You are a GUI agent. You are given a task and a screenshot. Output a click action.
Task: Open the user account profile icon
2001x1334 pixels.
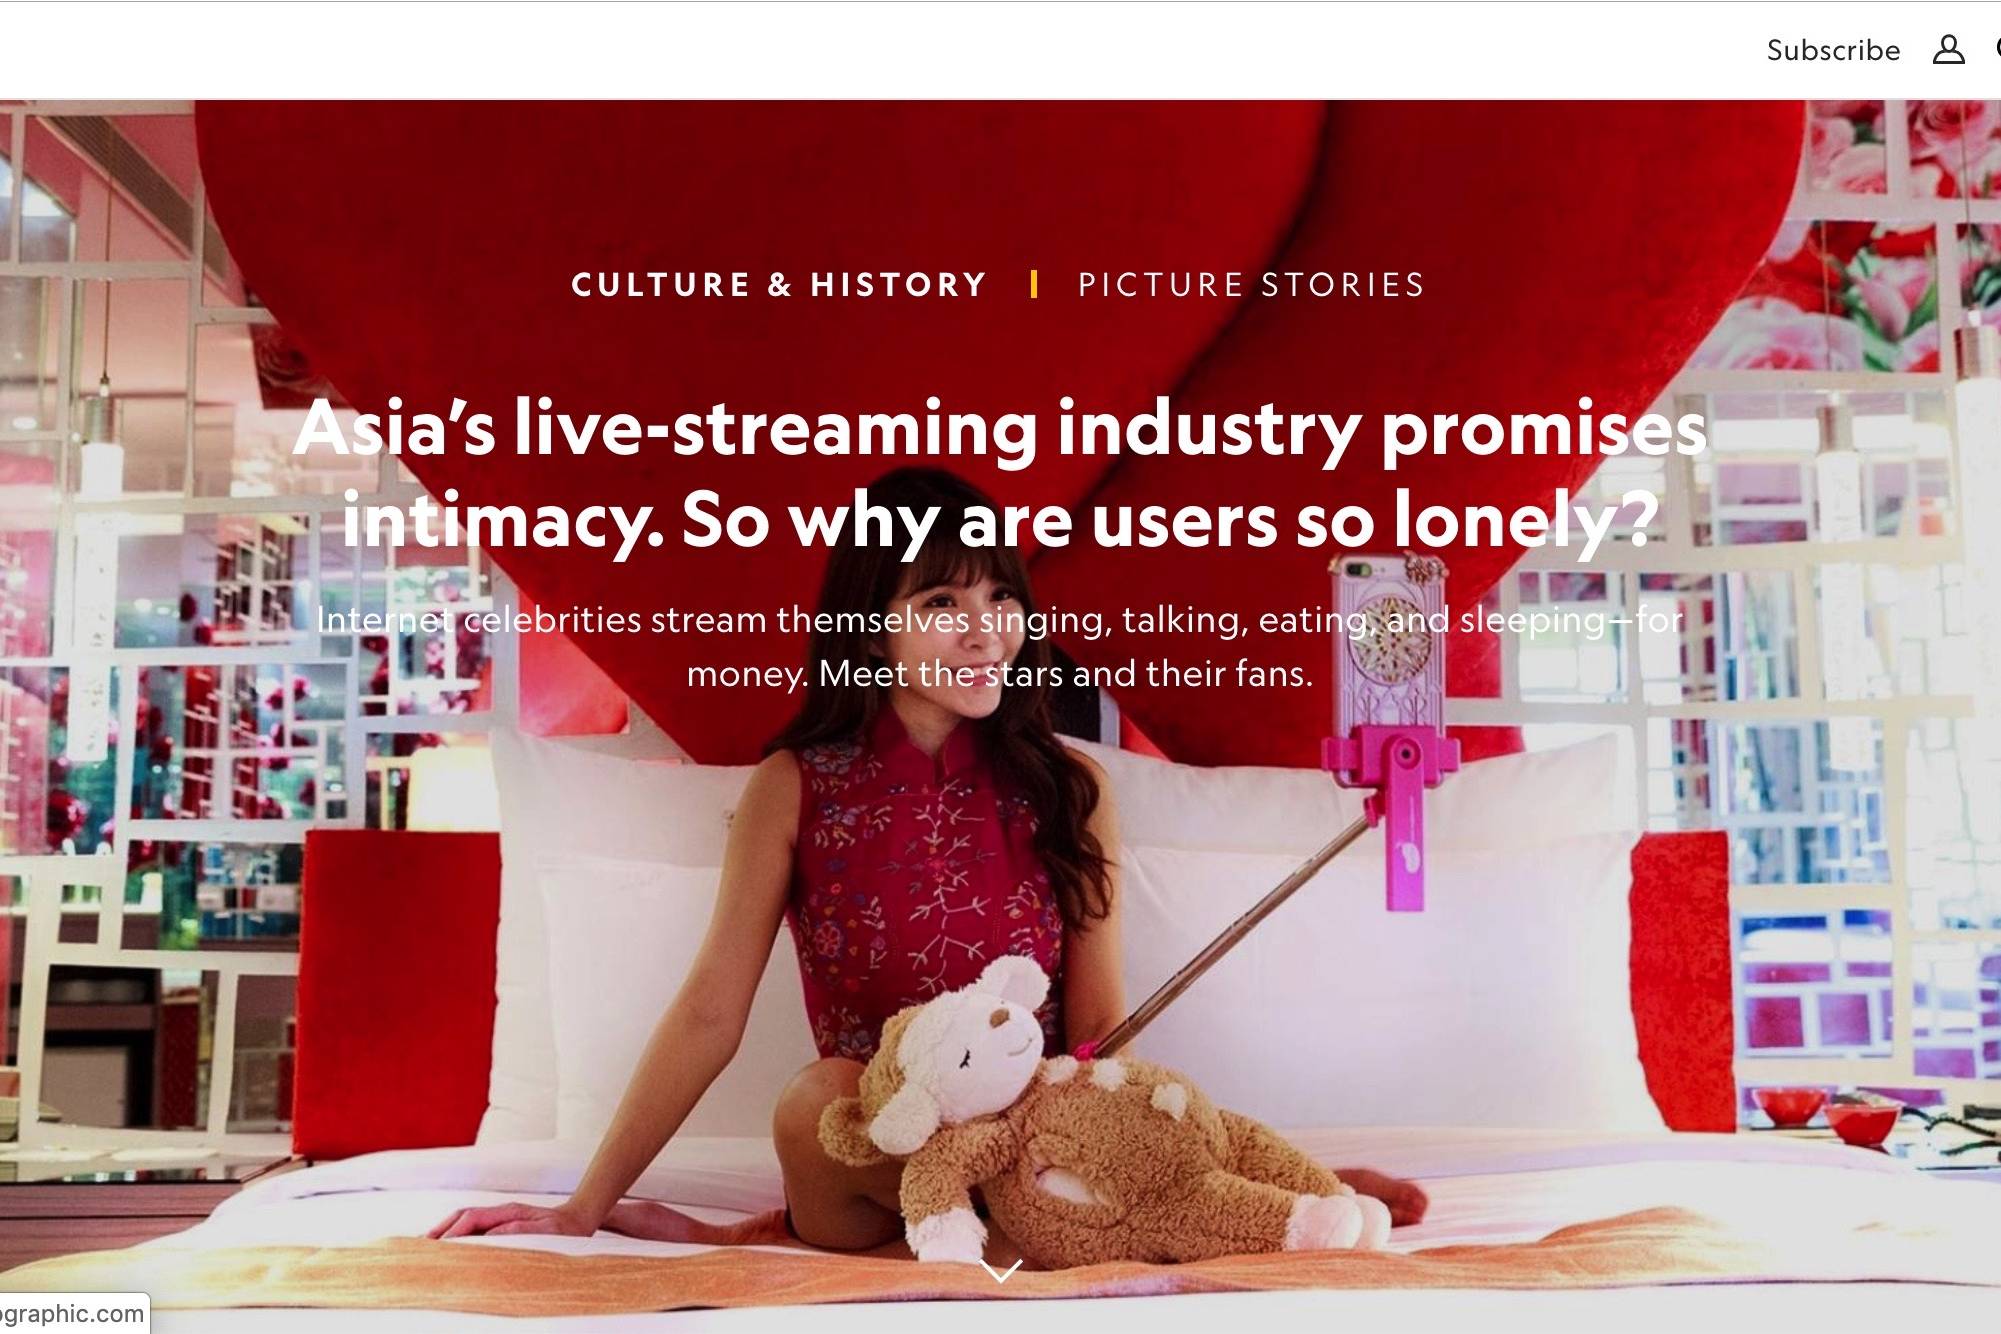[1948, 50]
